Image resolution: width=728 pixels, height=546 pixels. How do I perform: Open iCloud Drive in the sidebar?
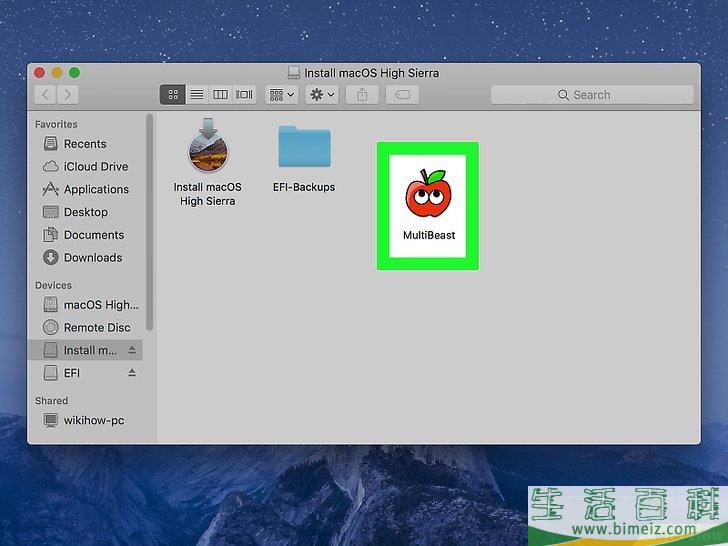coord(85,166)
